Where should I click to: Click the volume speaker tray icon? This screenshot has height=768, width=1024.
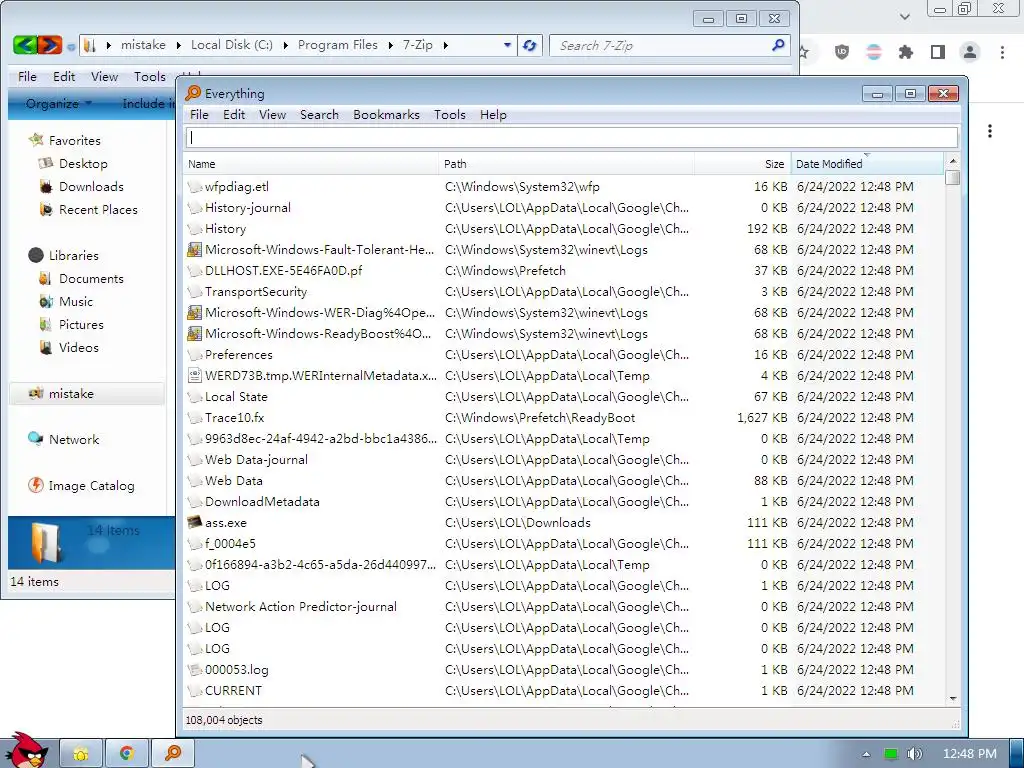(x=915, y=754)
